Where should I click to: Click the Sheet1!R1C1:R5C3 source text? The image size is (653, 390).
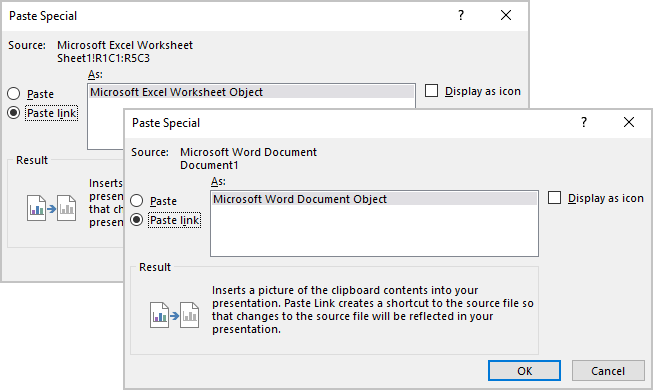coord(103,58)
